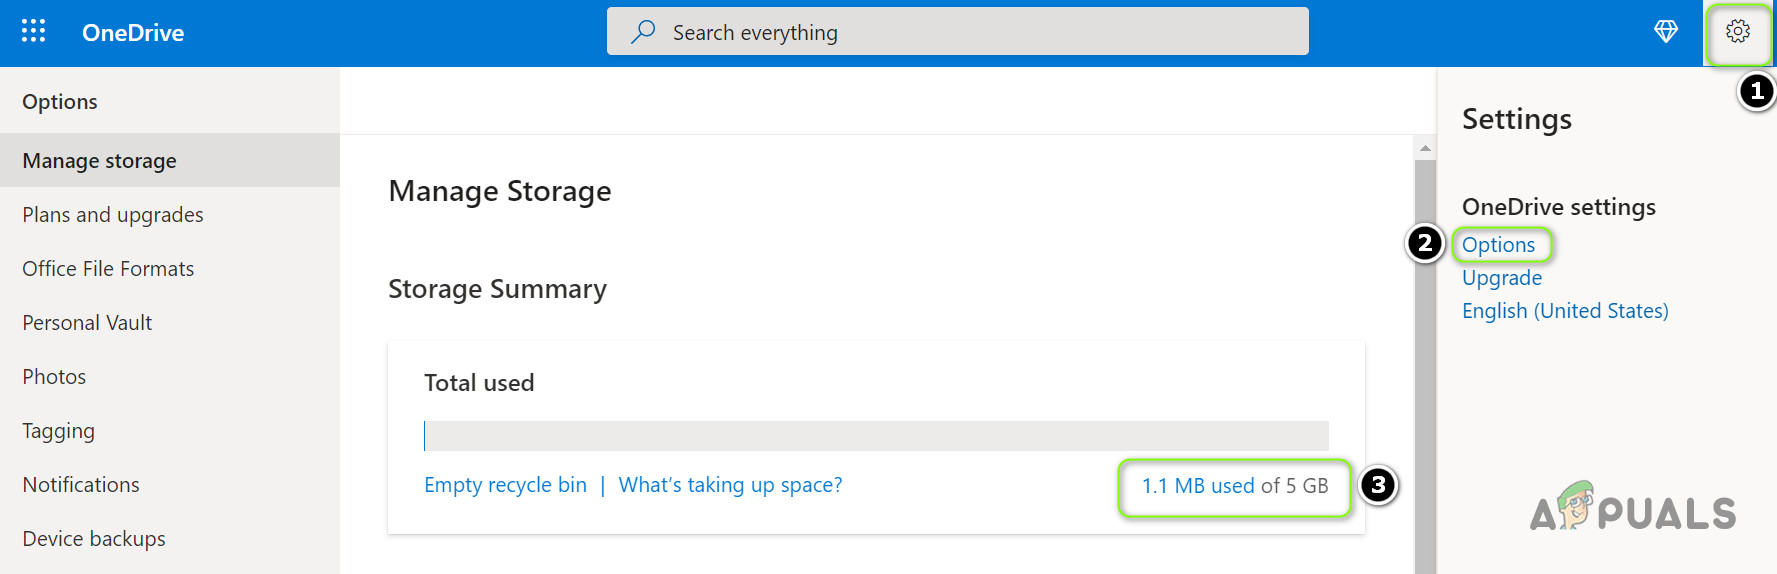Click the search magnifier icon
This screenshot has width=1777, height=574.
(x=643, y=32)
